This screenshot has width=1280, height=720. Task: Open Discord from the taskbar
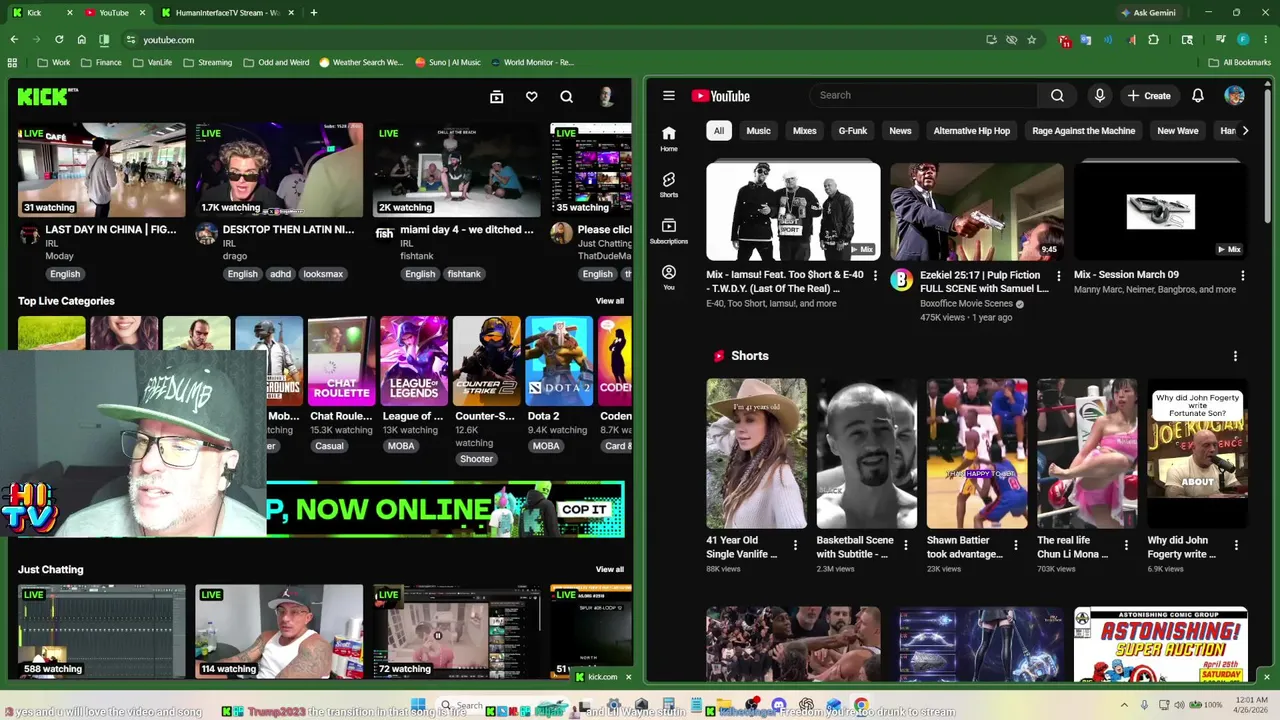coord(779,705)
